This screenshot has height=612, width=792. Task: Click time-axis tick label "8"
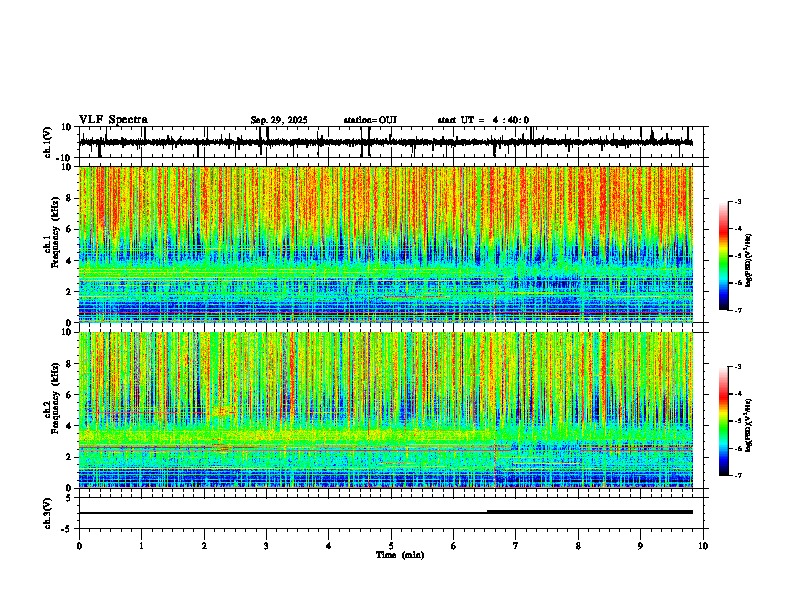click(578, 546)
